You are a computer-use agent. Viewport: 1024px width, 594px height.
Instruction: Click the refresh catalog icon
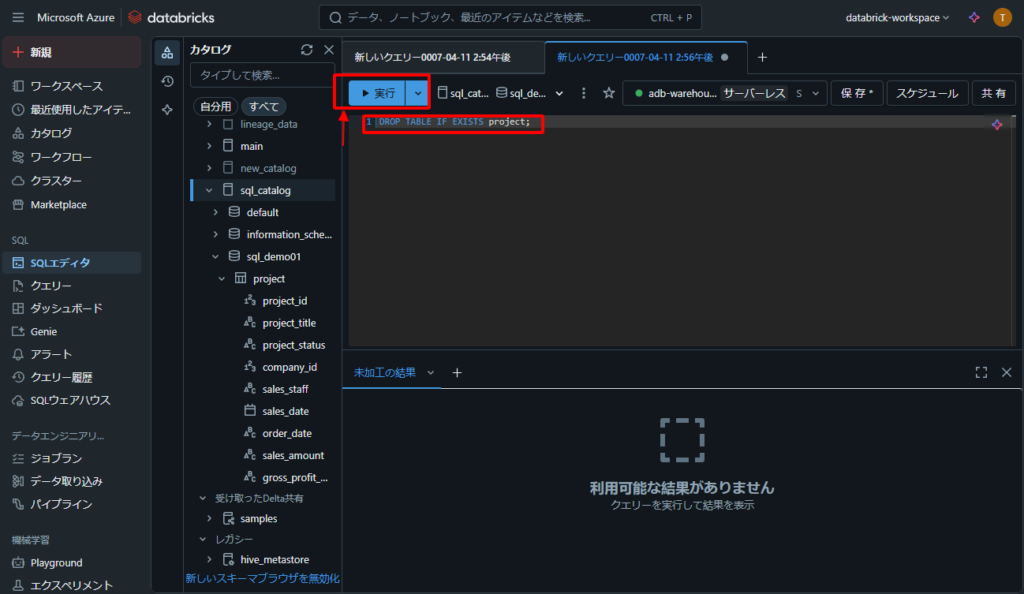[307, 50]
